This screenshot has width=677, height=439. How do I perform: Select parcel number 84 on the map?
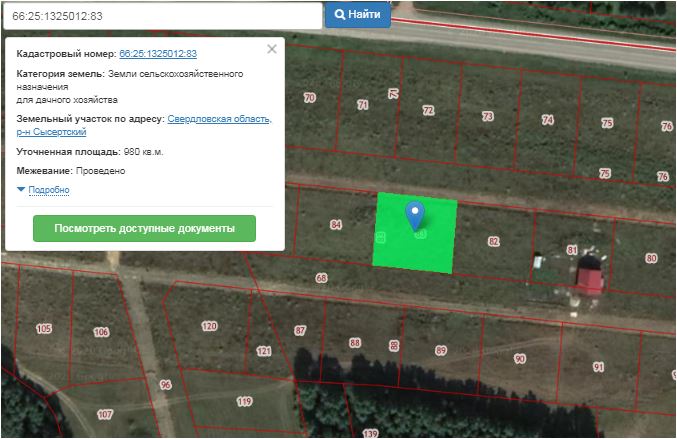point(336,225)
